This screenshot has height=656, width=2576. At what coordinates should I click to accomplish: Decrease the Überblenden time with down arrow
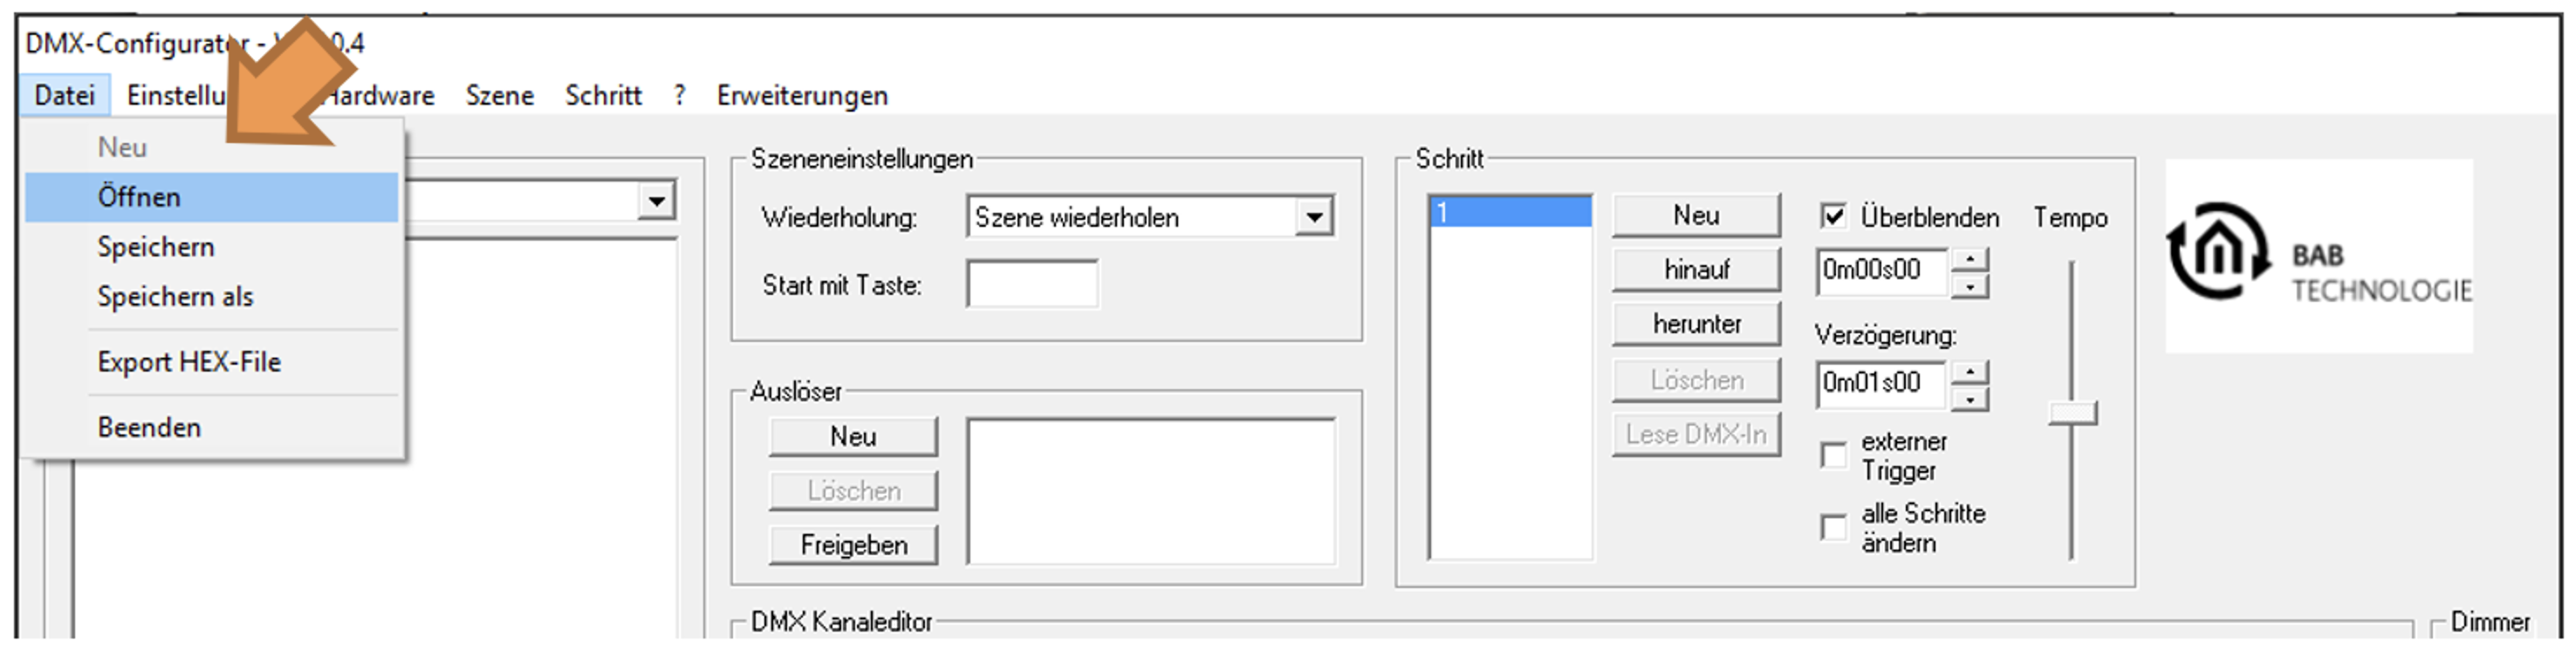1969,286
